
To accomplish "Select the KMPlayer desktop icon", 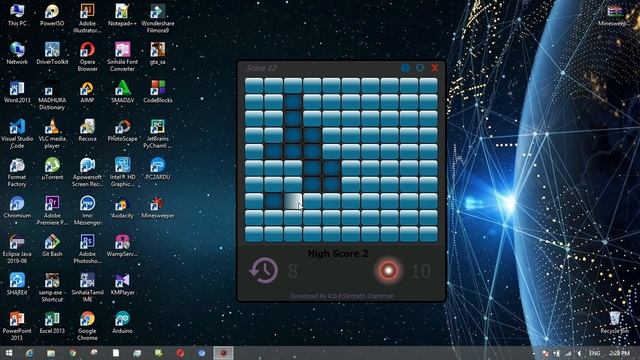I will coord(122,283).
